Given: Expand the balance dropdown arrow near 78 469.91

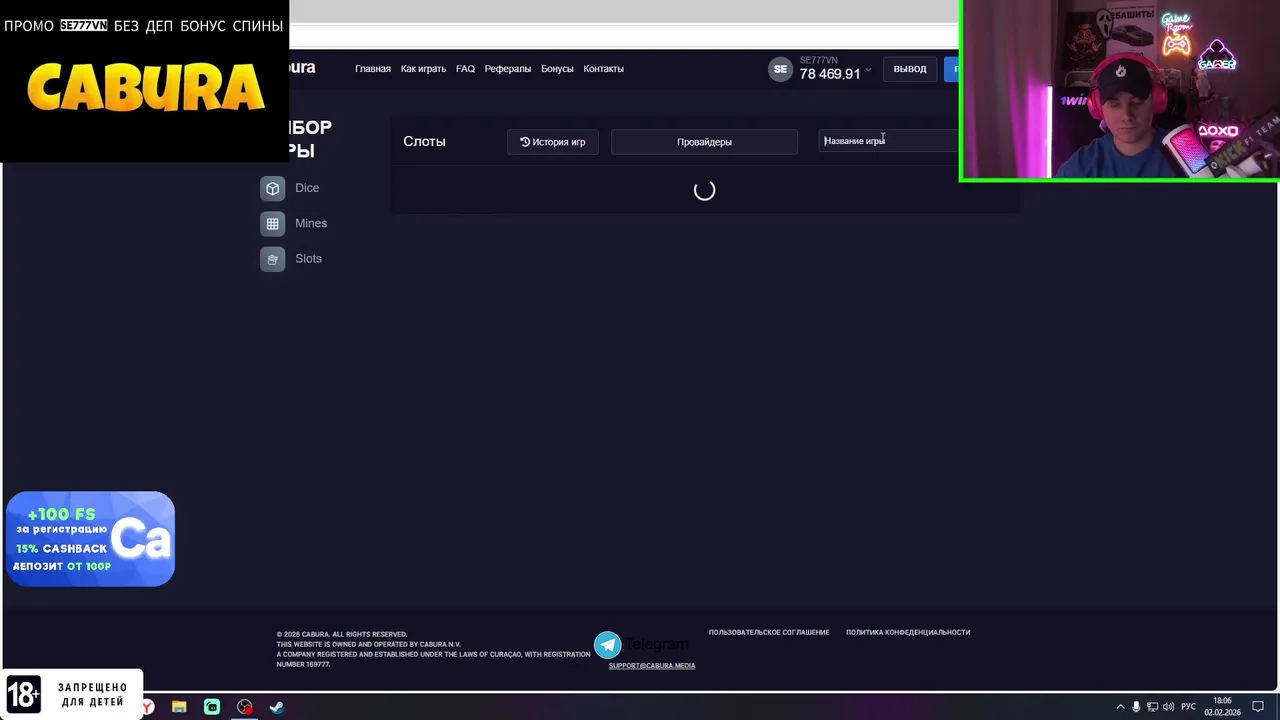Looking at the screenshot, I should tap(868, 70).
